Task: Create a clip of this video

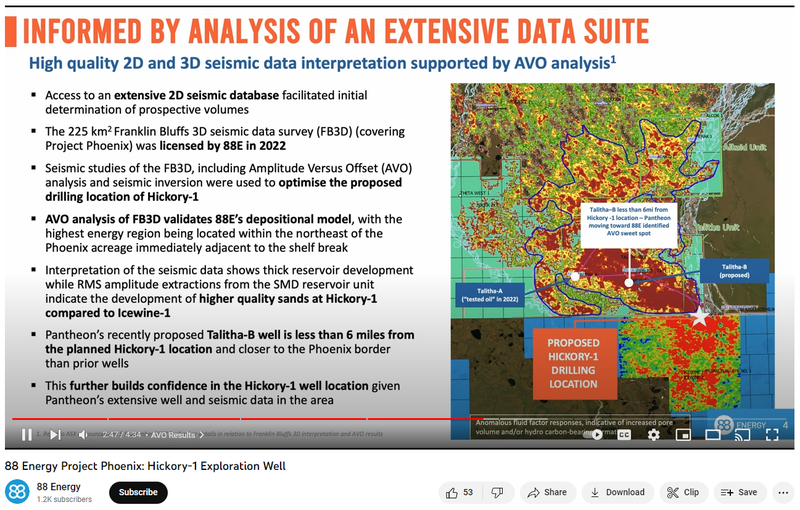Action: click(683, 493)
